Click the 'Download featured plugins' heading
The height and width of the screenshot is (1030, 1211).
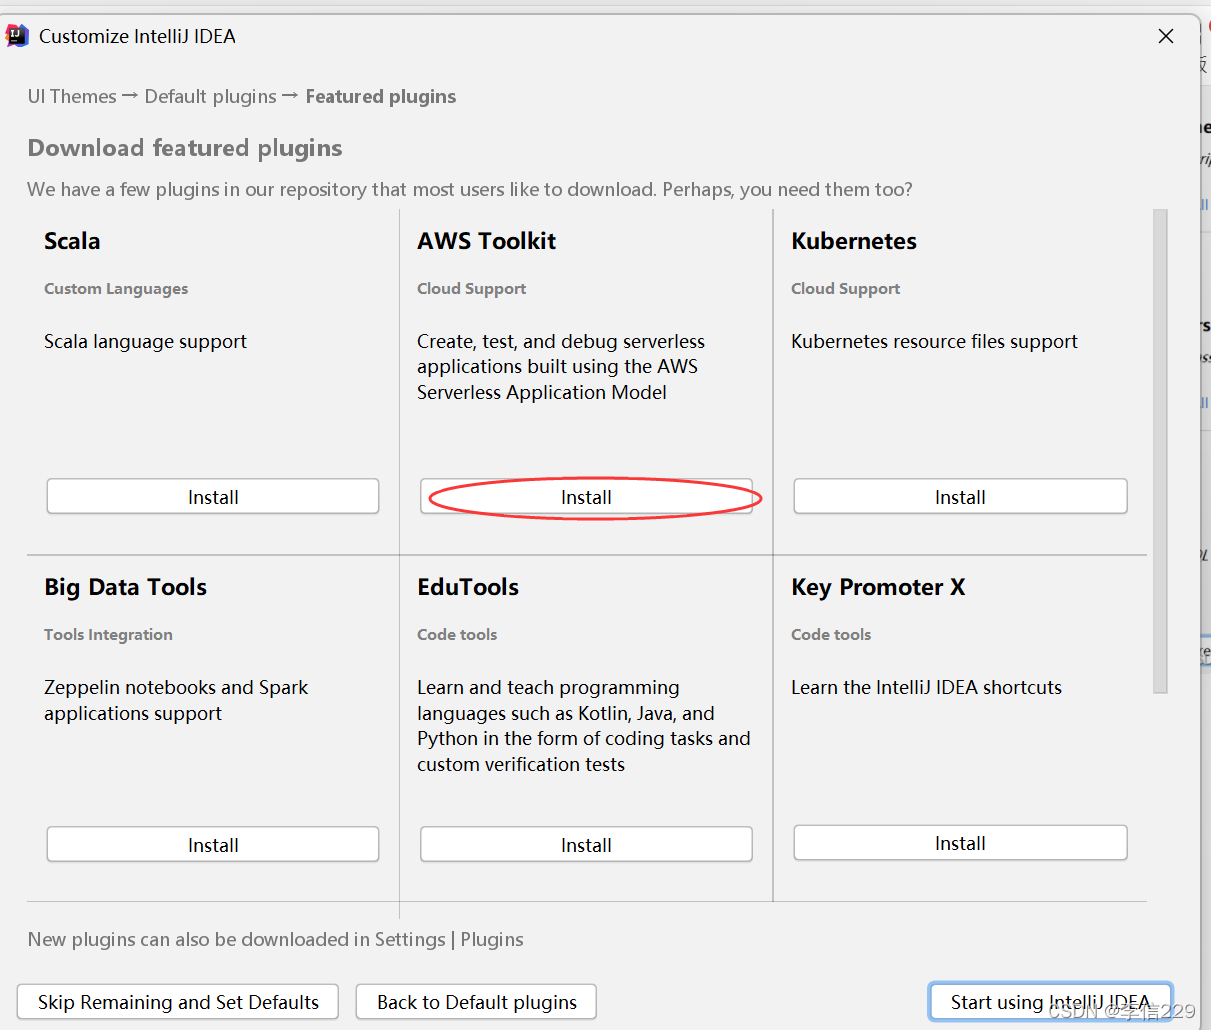[x=185, y=148]
